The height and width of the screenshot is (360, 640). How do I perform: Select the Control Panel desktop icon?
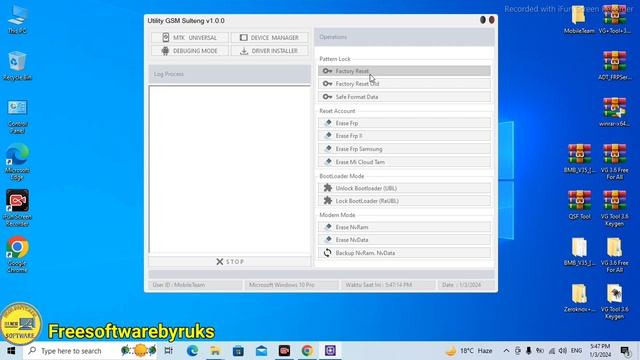pyautogui.click(x=17, y=116)
